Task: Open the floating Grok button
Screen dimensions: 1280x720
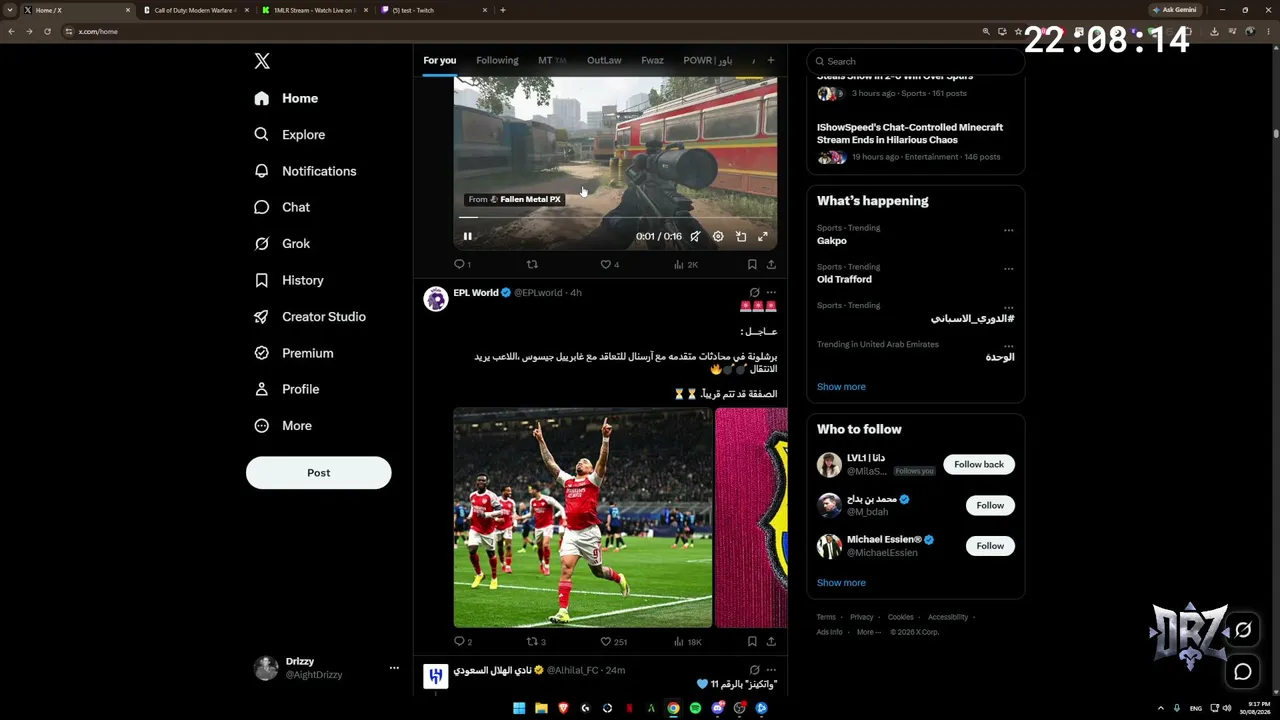Action: [x=1243, y=630]
